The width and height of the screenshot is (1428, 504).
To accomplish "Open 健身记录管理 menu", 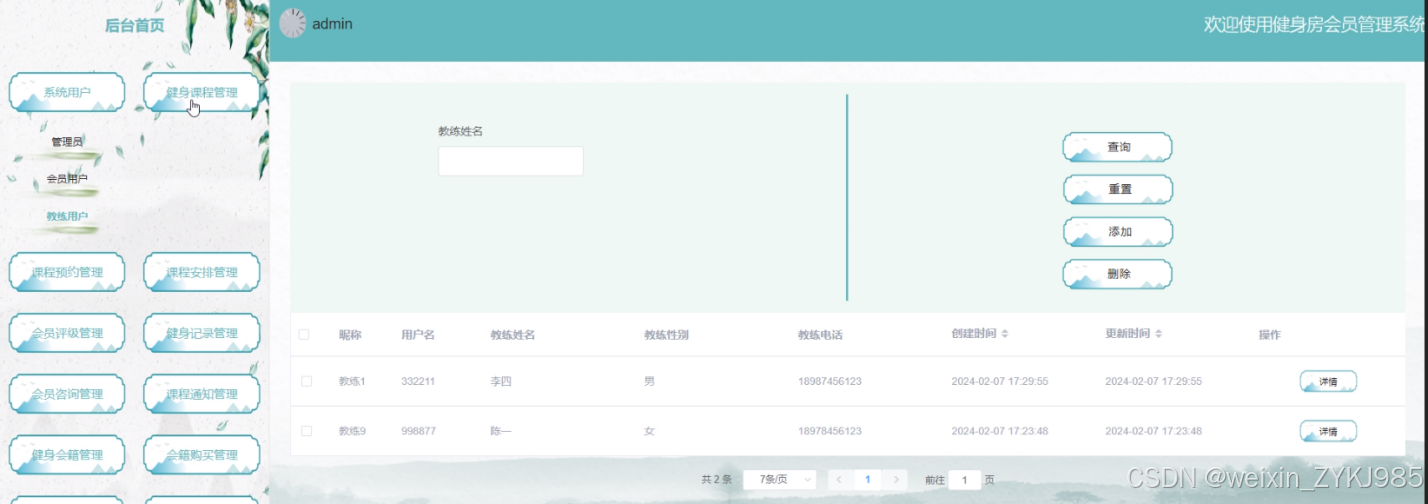I will pos(202,333).
